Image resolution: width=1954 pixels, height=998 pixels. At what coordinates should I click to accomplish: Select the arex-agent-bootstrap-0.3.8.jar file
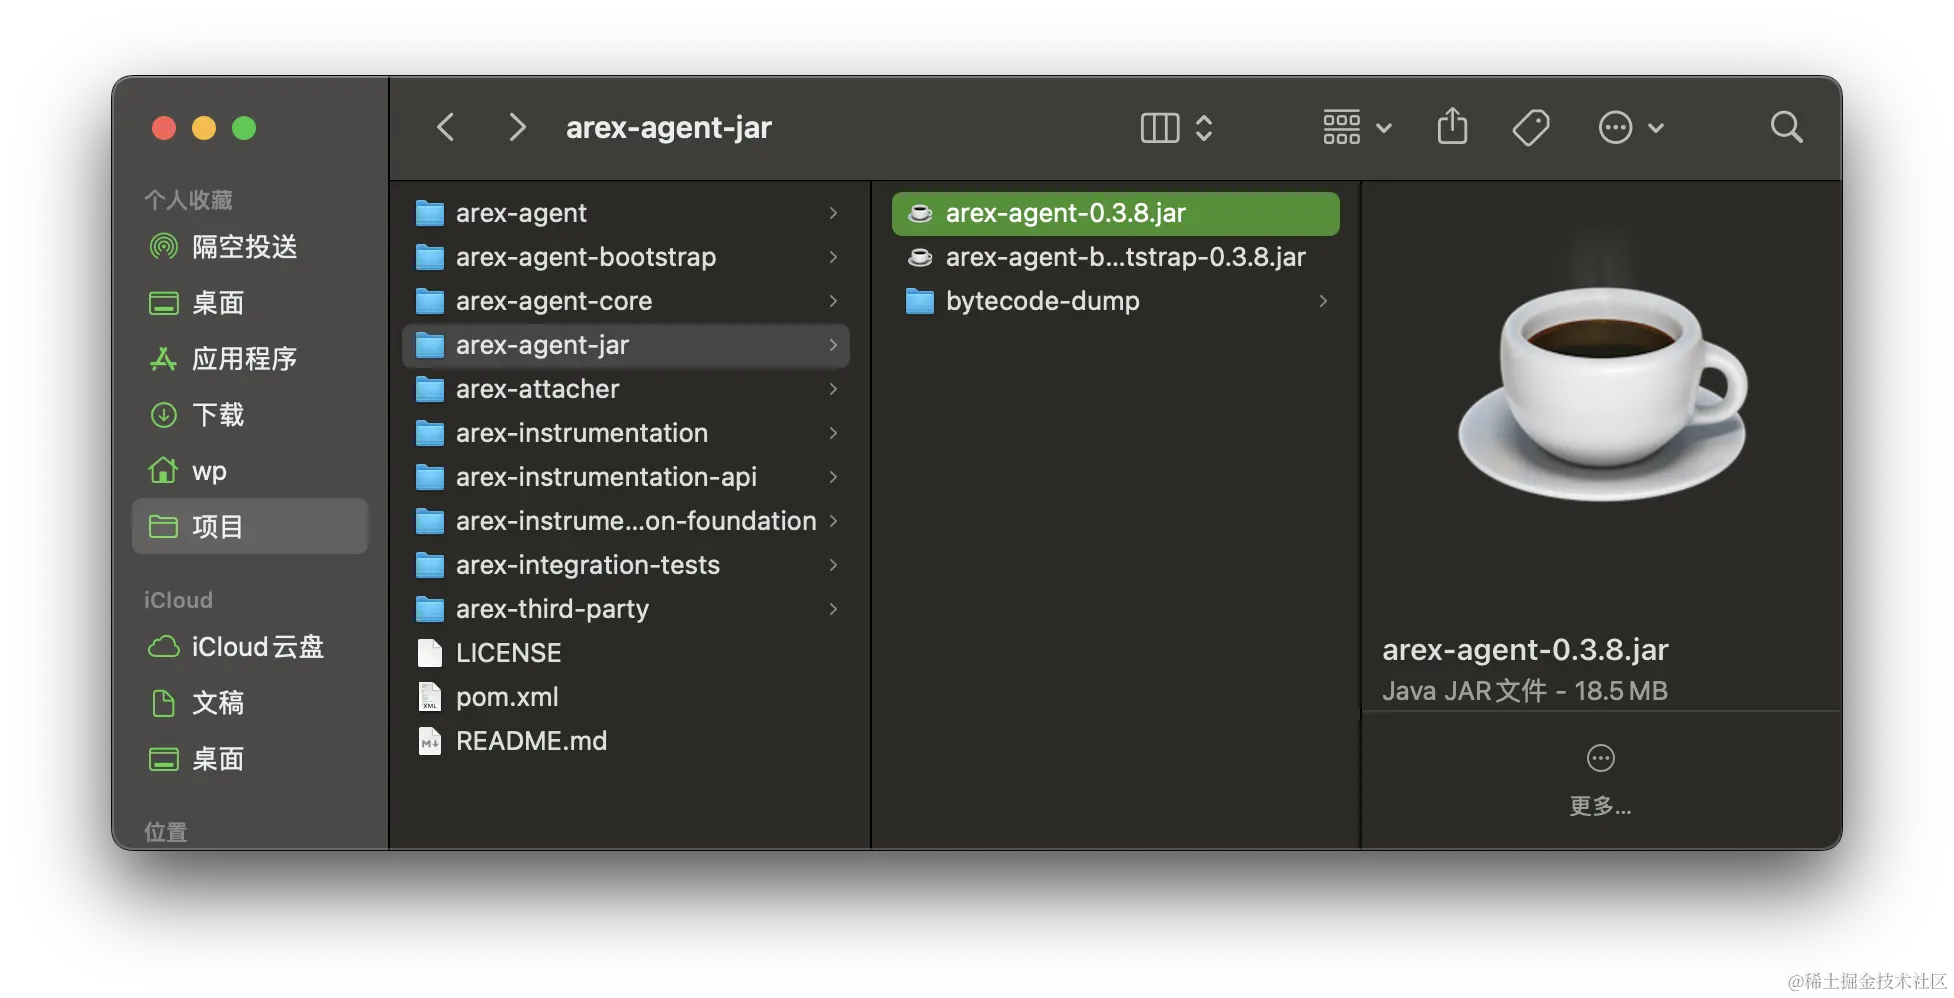coord(1125,257)
